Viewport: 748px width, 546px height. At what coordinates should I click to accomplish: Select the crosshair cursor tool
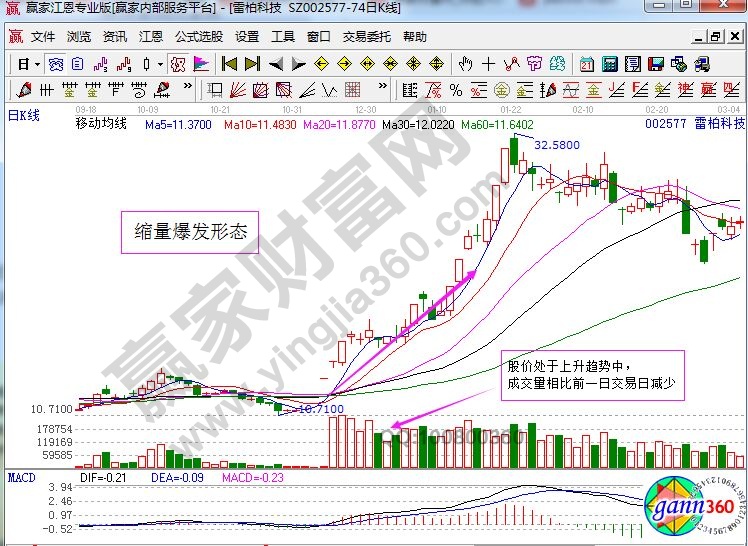coord(489,64)
